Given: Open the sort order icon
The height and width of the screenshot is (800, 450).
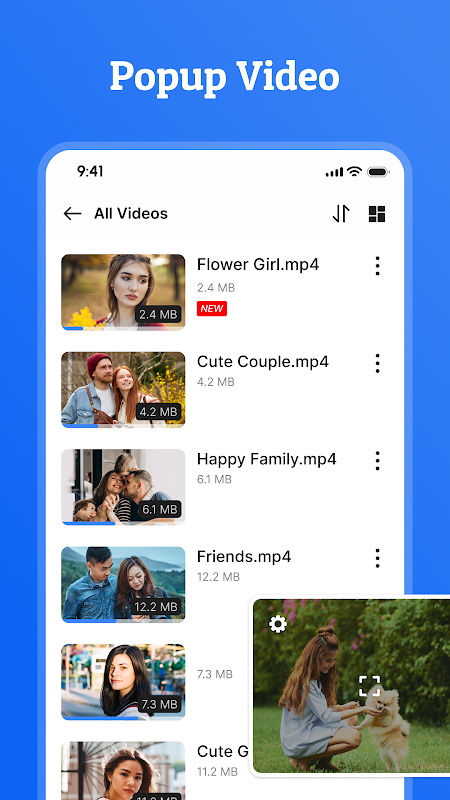Looking at the screenshot, I should 341,214.
